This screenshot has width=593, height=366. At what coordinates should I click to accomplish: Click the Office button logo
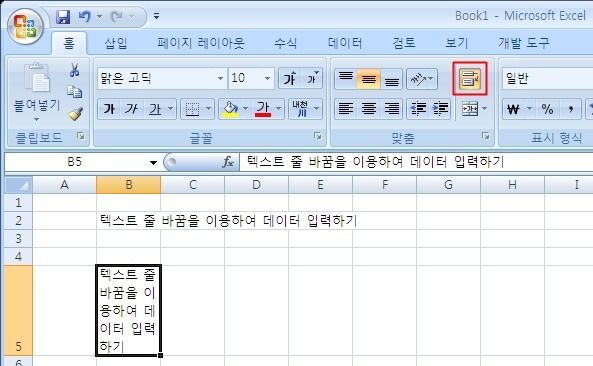pyautogui.click(x=25, y=26)
